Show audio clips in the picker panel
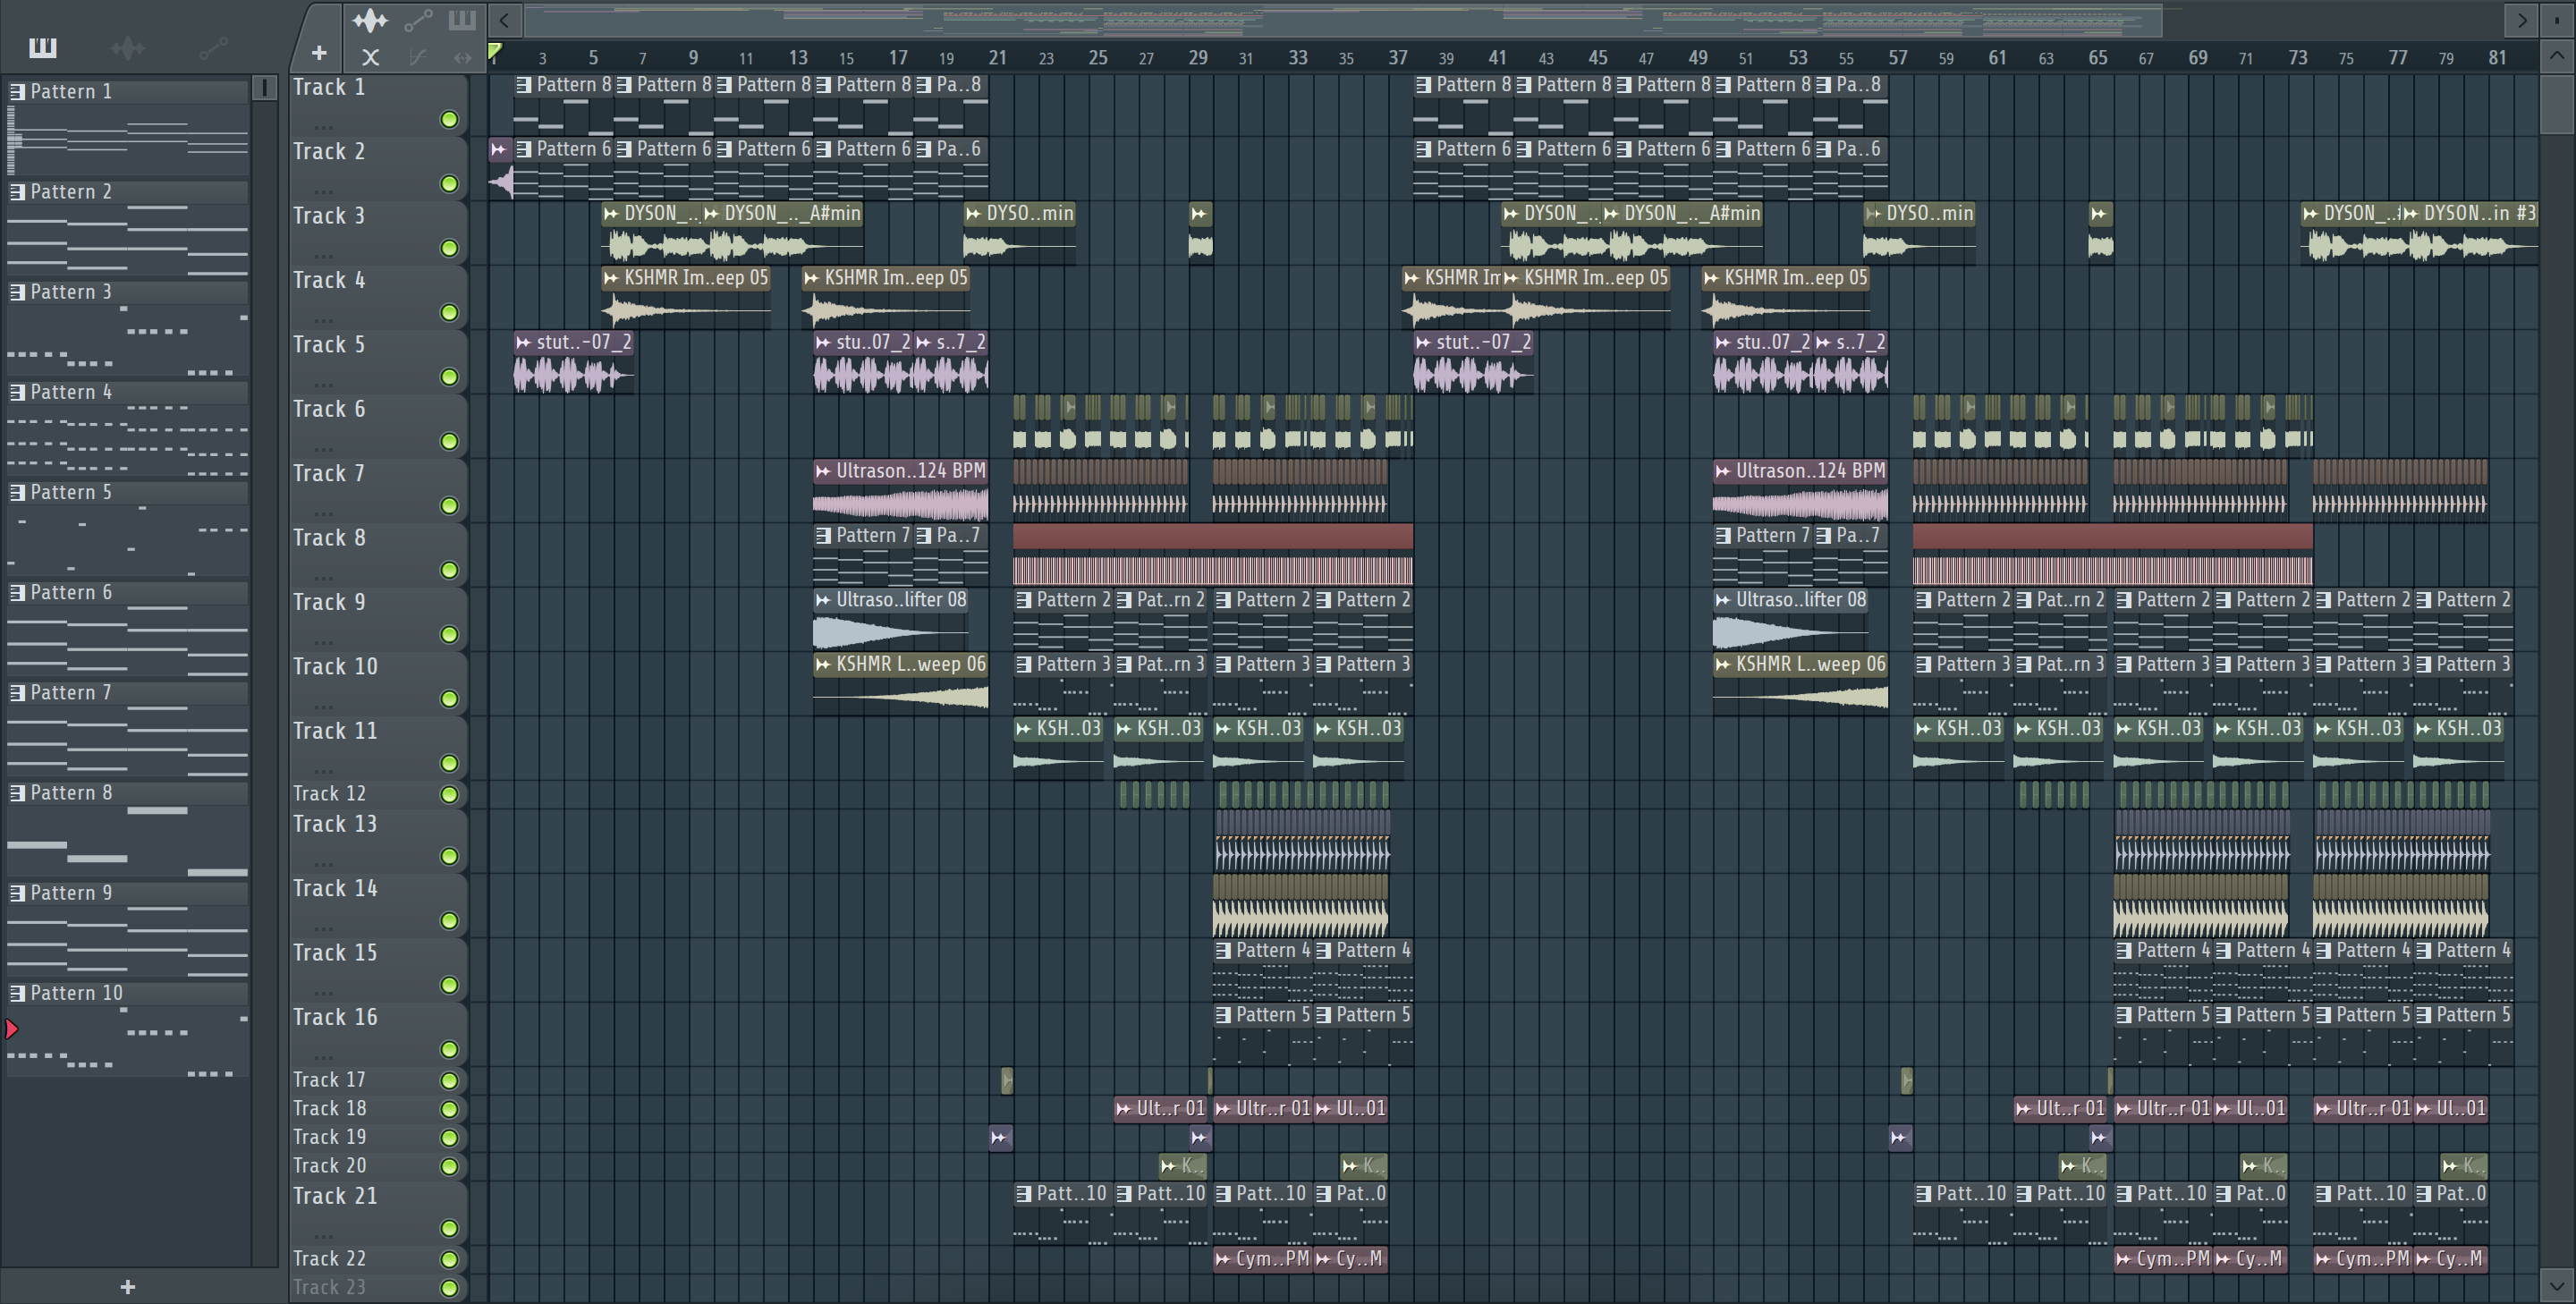Screen dimensions: 2576x1304 pyautogui.click(x=128, y=47)
